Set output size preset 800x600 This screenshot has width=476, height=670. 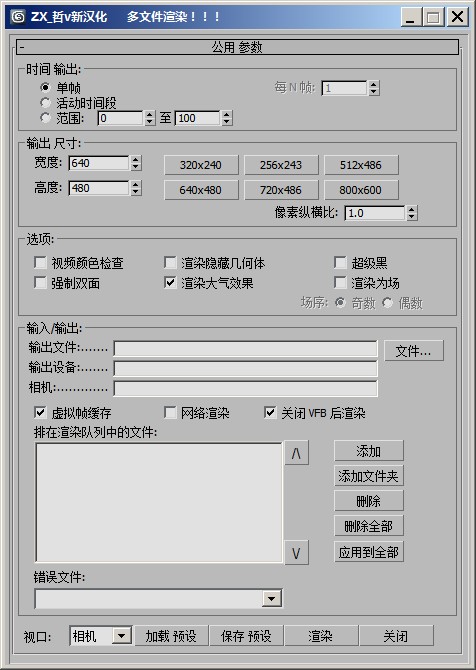pos(361,190)
